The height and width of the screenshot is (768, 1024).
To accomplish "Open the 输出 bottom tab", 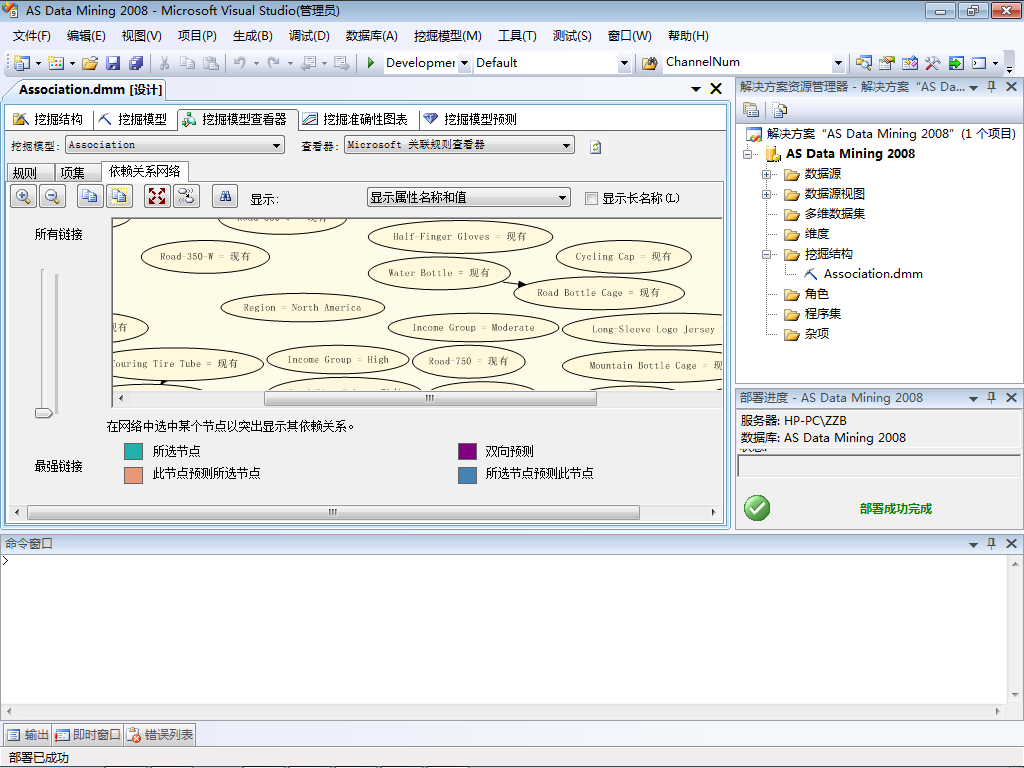I will click(x=27, y=735).
